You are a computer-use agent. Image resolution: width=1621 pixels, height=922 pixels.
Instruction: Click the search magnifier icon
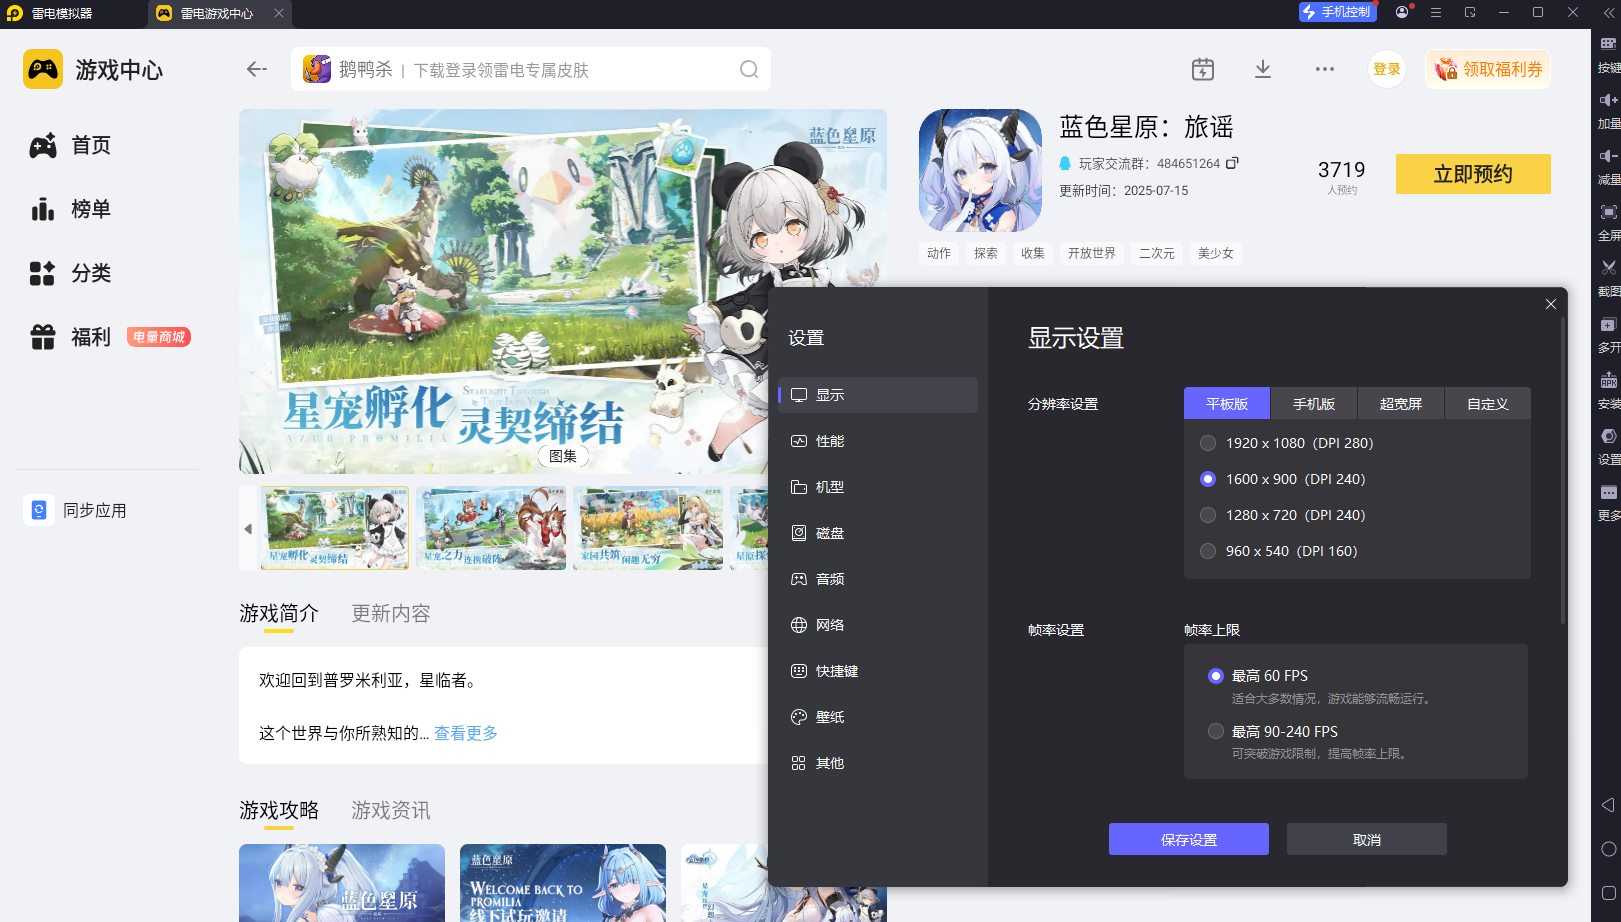click(x=749, y=69)
